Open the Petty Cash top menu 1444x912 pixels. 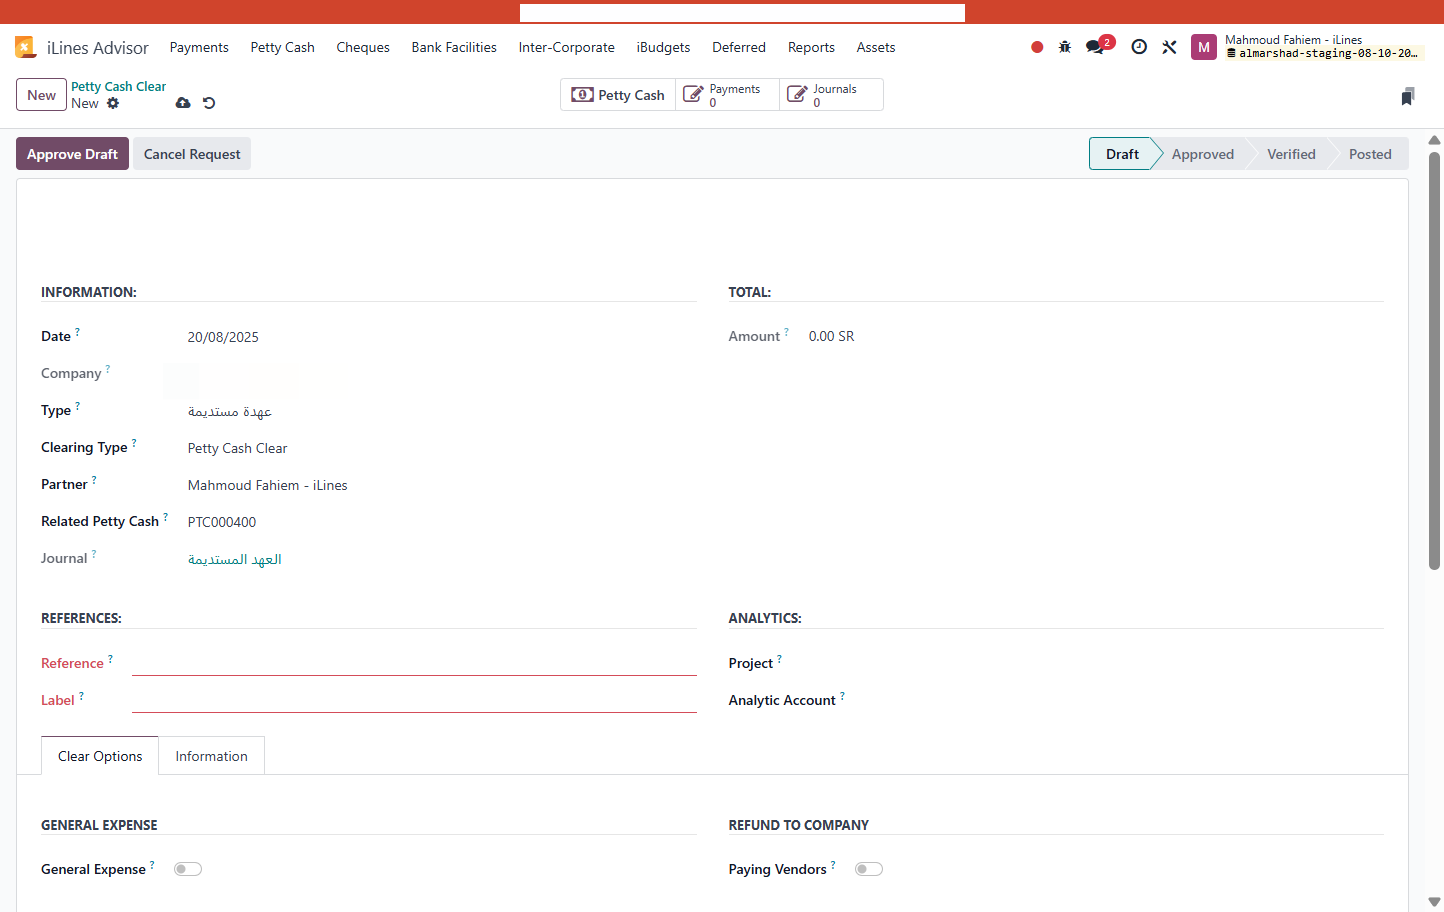[283, 47]
